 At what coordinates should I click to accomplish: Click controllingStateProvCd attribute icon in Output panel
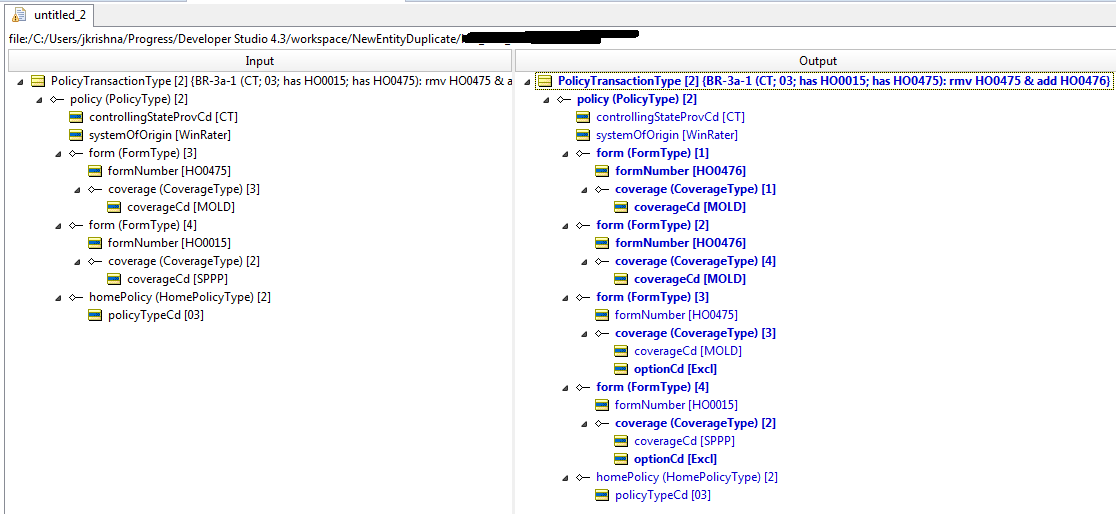tap(583, 117)
